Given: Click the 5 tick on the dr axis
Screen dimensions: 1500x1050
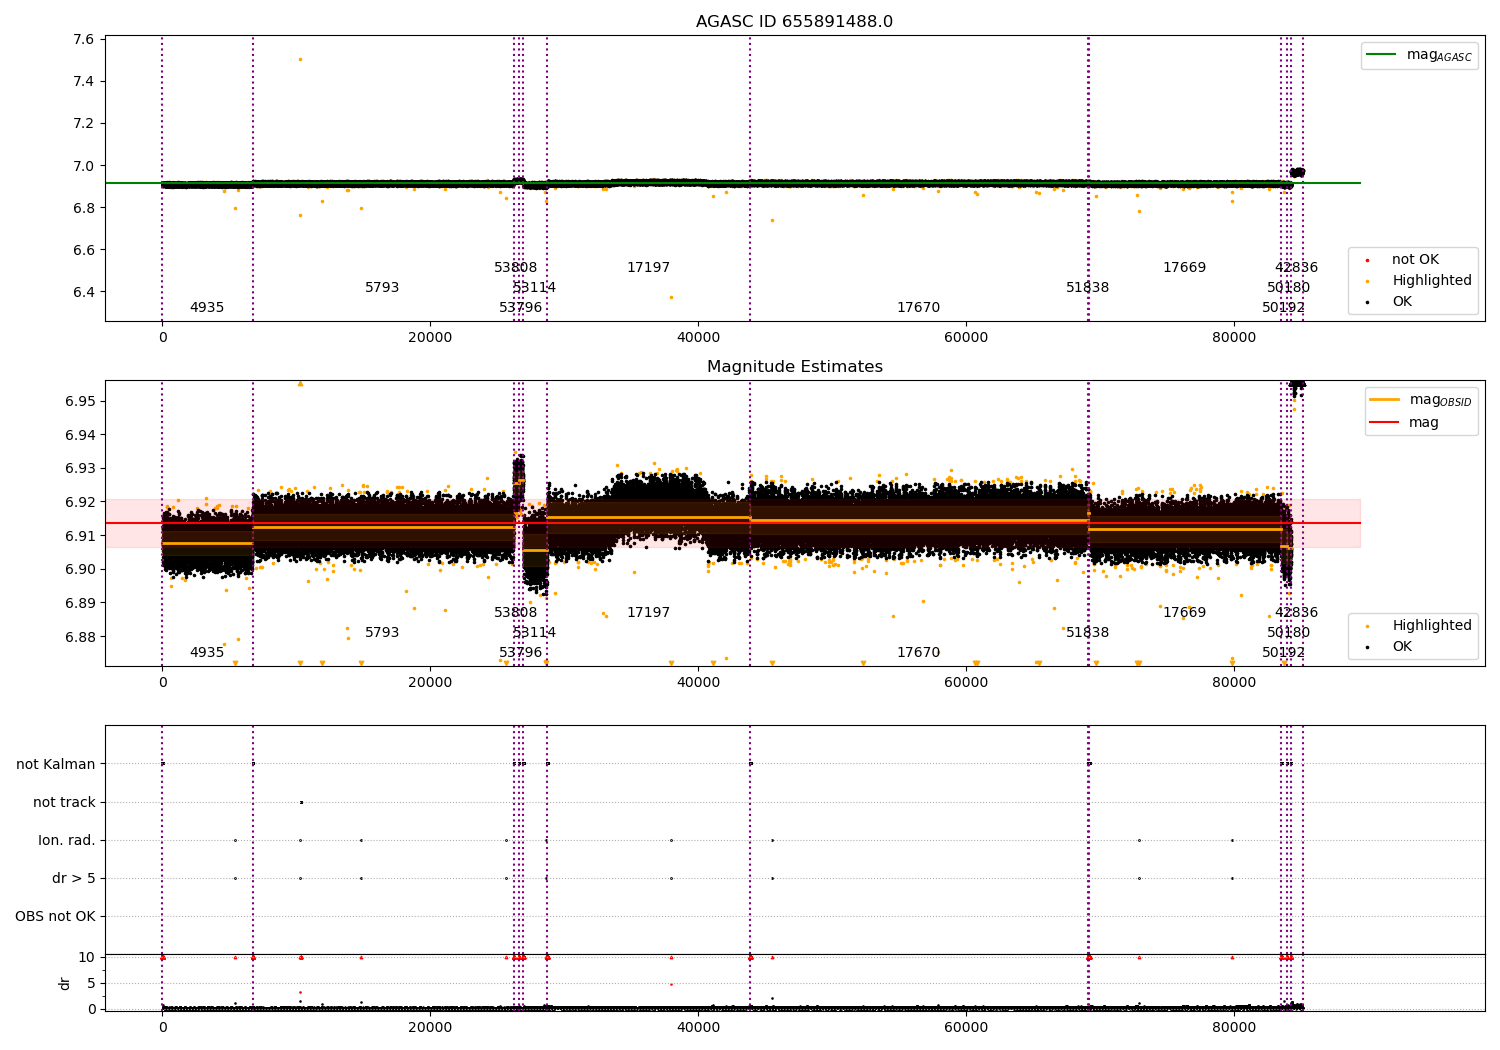Looking at the screenshot, I should tap(91, 983).
